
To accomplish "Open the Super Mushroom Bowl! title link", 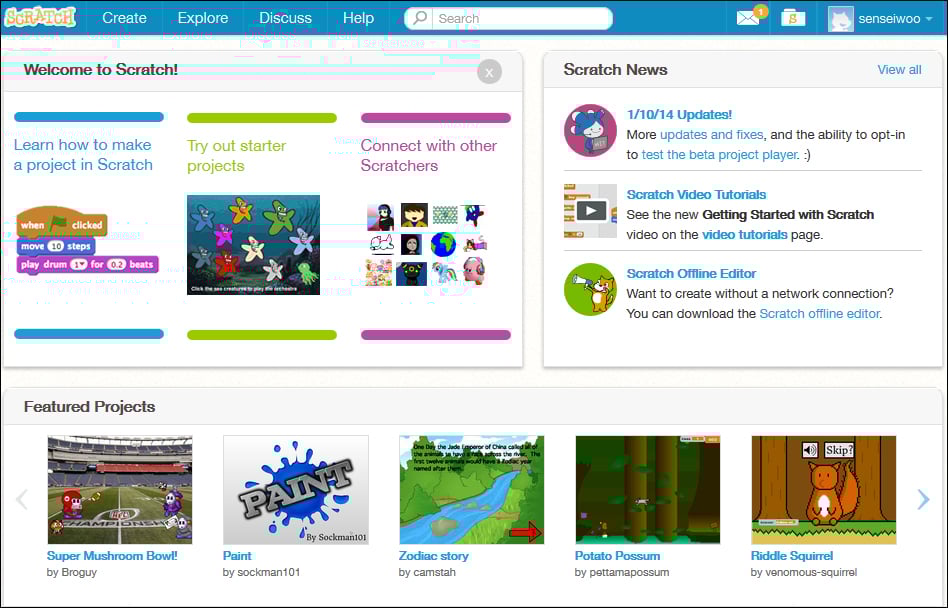I will point(112,556).
